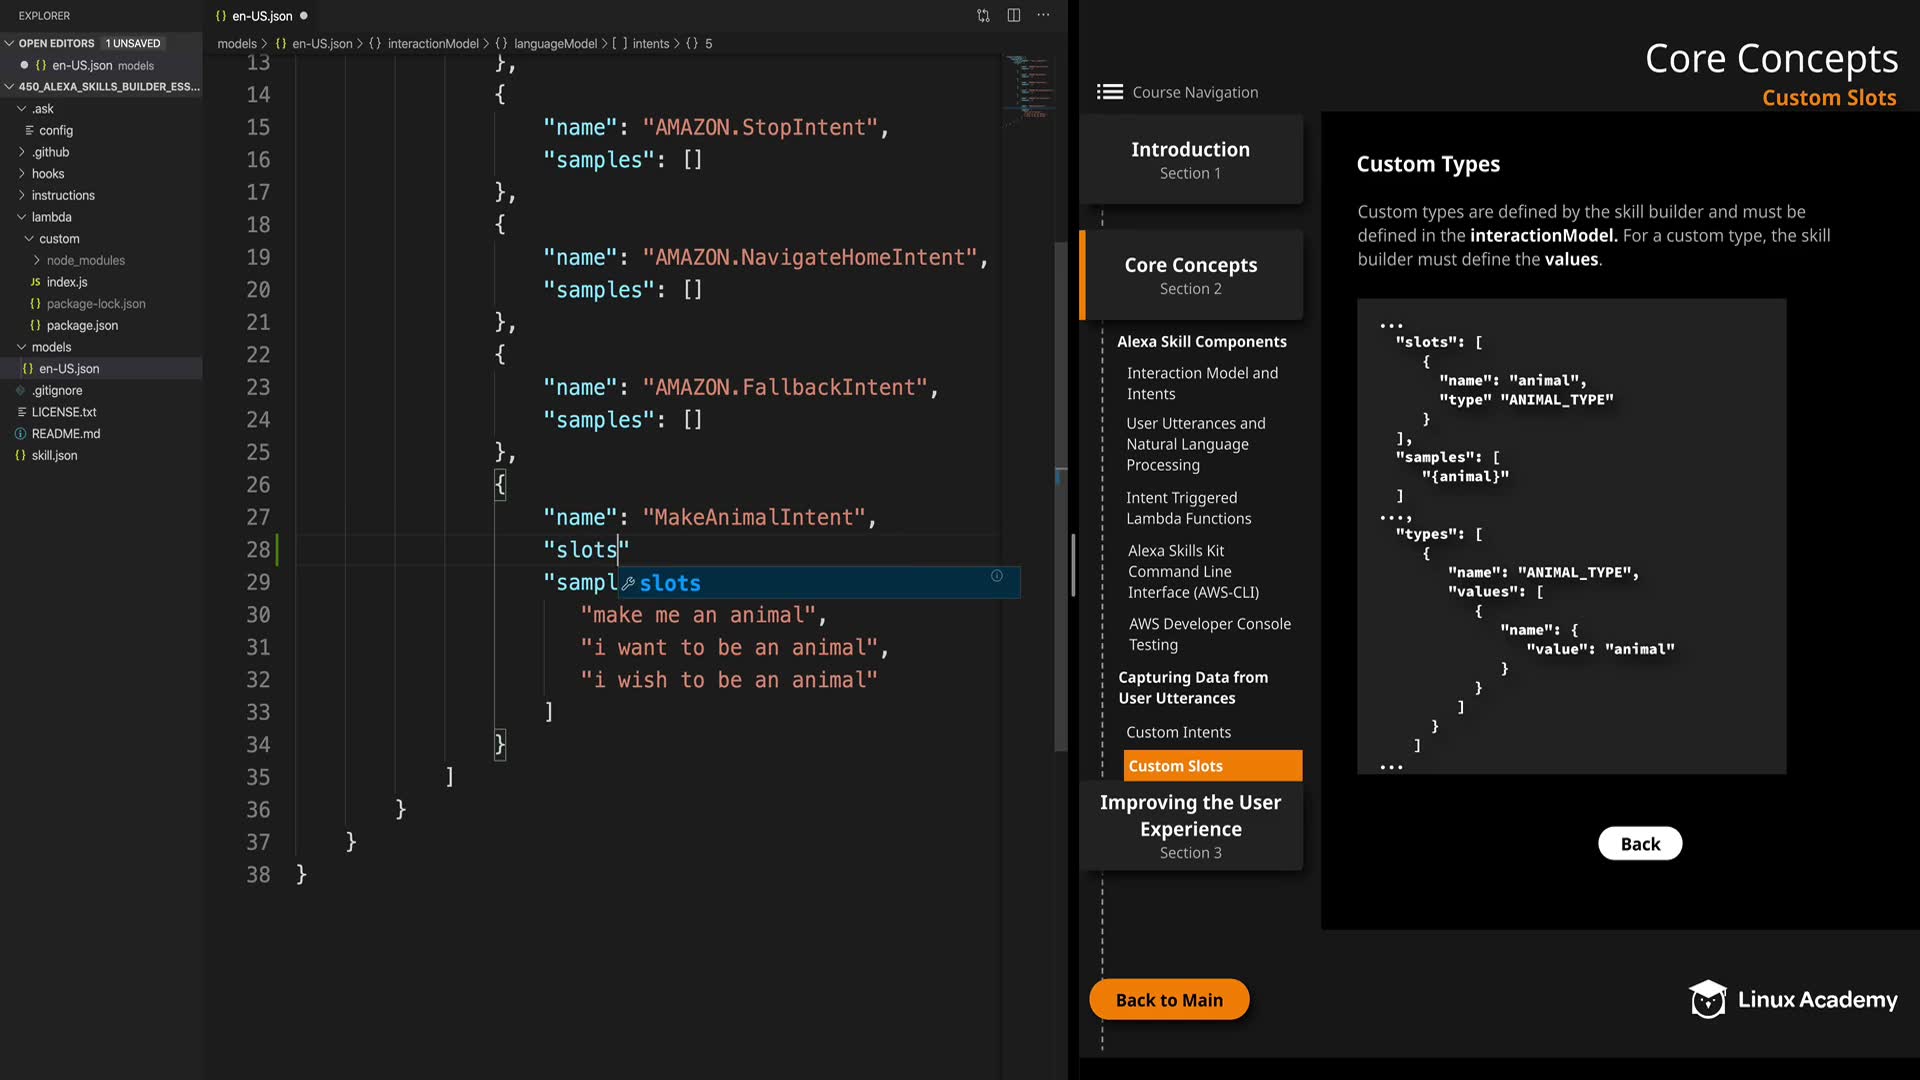Click the Linux Academy owl logo

click(x=1707, y=999)
